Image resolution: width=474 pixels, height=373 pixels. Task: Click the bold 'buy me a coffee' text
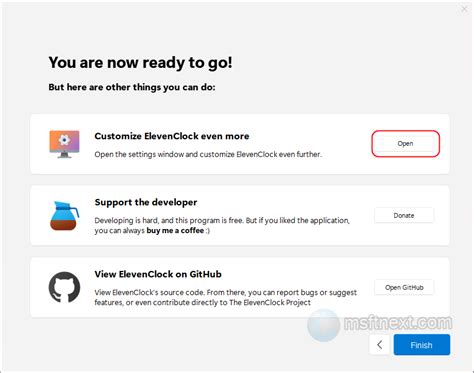click(x=175, y=230)
